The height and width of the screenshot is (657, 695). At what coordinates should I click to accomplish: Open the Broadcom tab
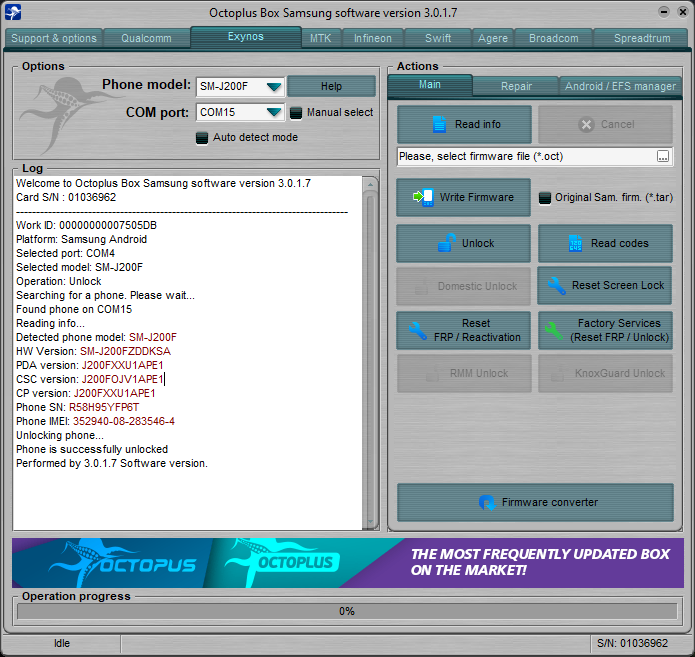pos(554,38)
